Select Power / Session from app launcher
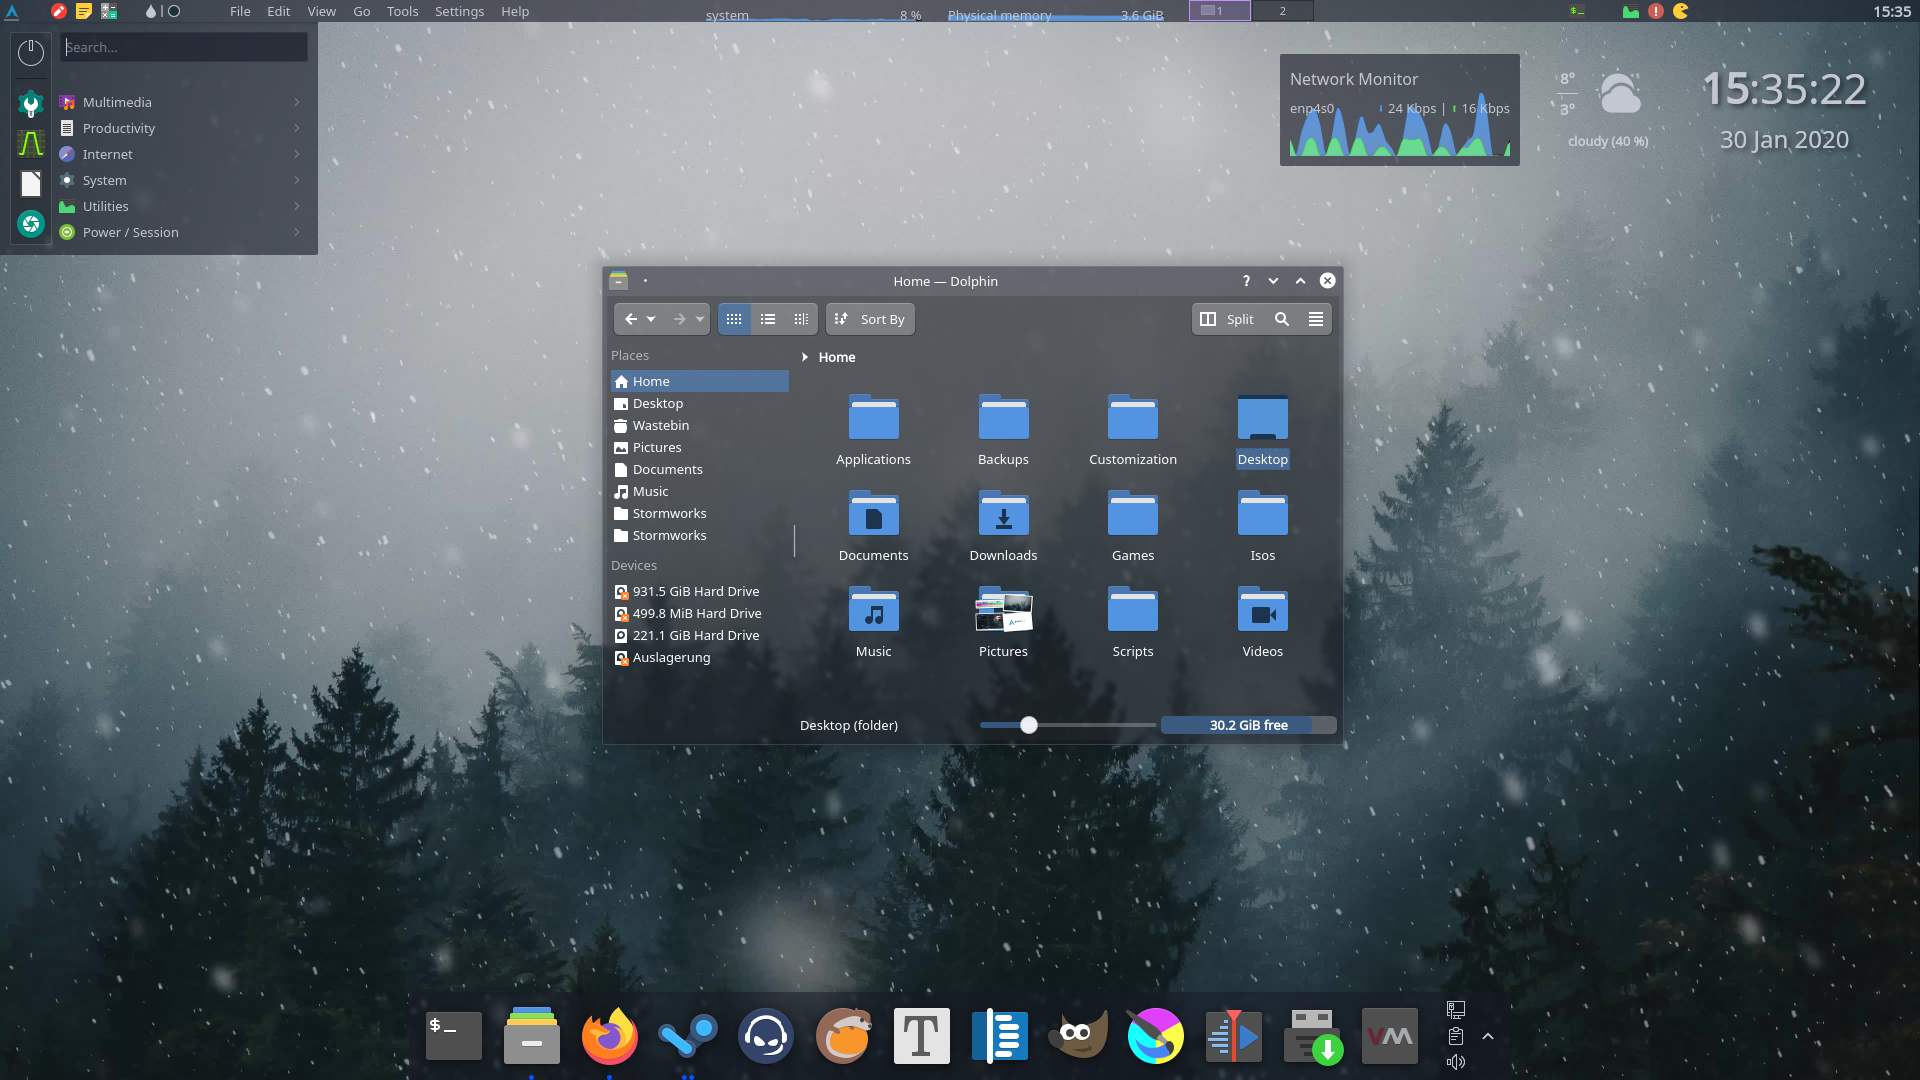Image resolution: width=1920 pixels, height=1080 pixels. point(129,232)
